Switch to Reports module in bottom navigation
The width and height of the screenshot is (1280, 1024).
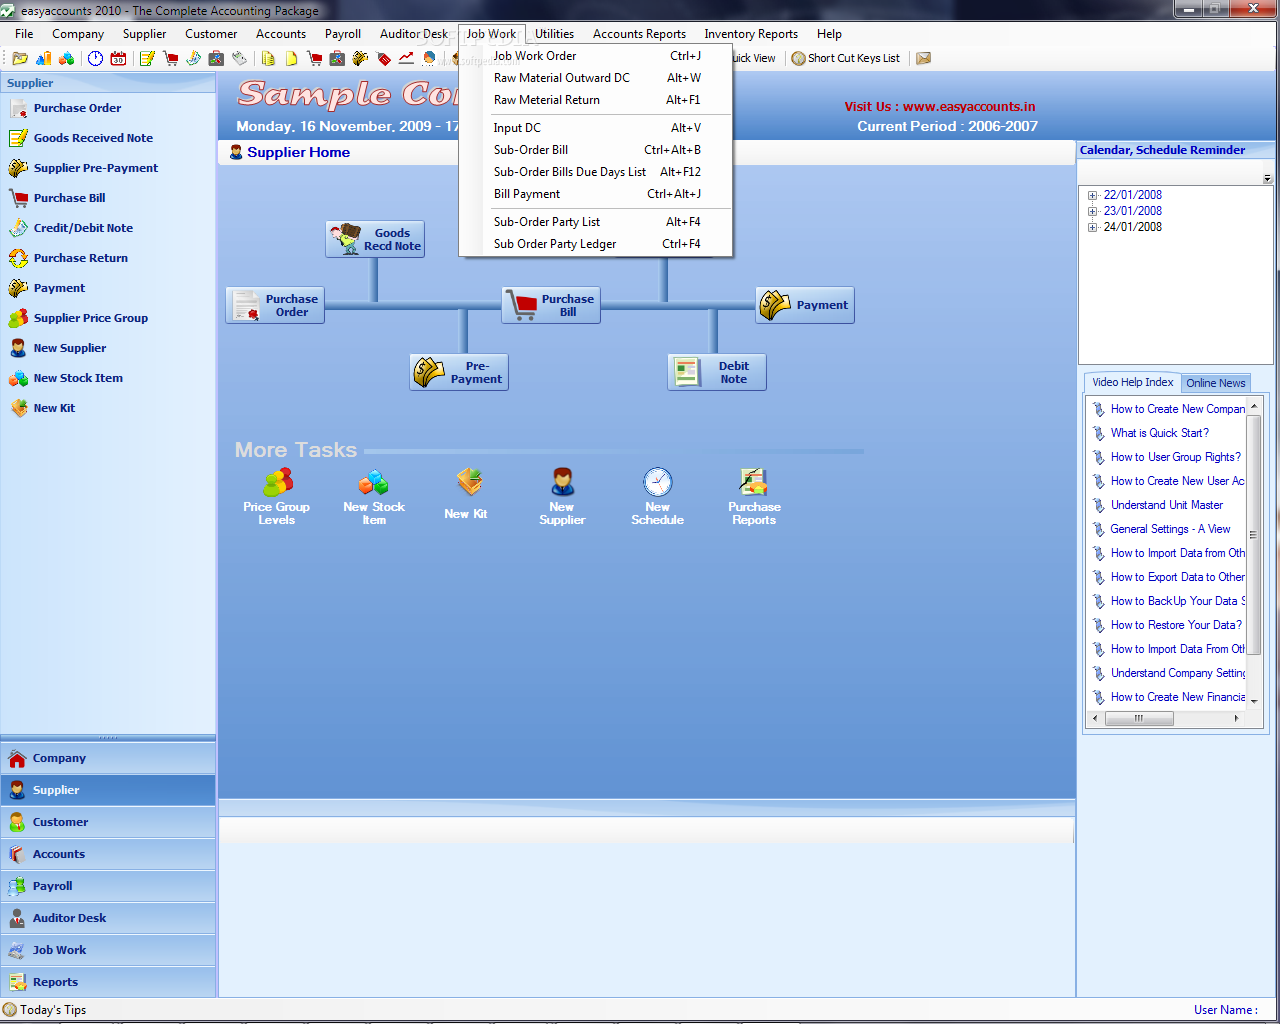[108, 982]
